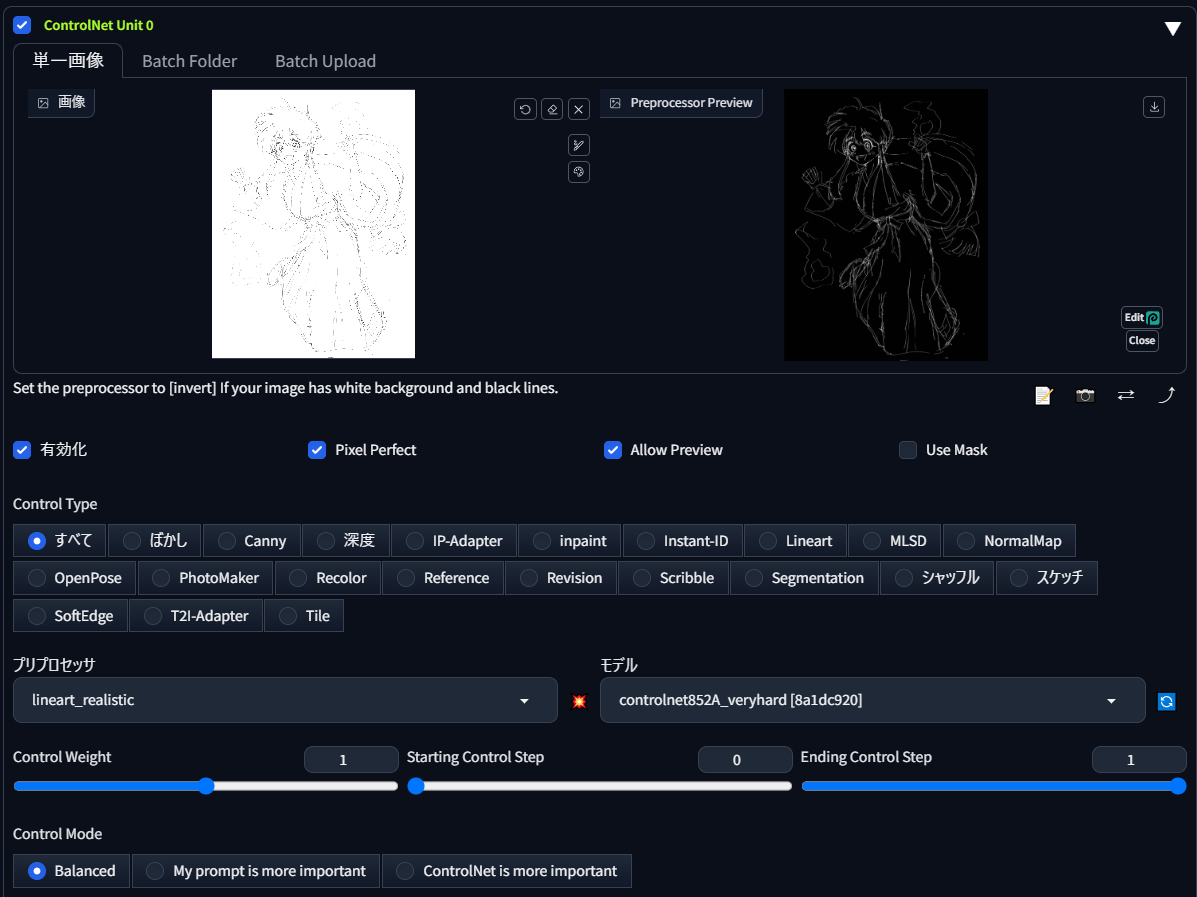Select the すべて control type

click(60, 540)
